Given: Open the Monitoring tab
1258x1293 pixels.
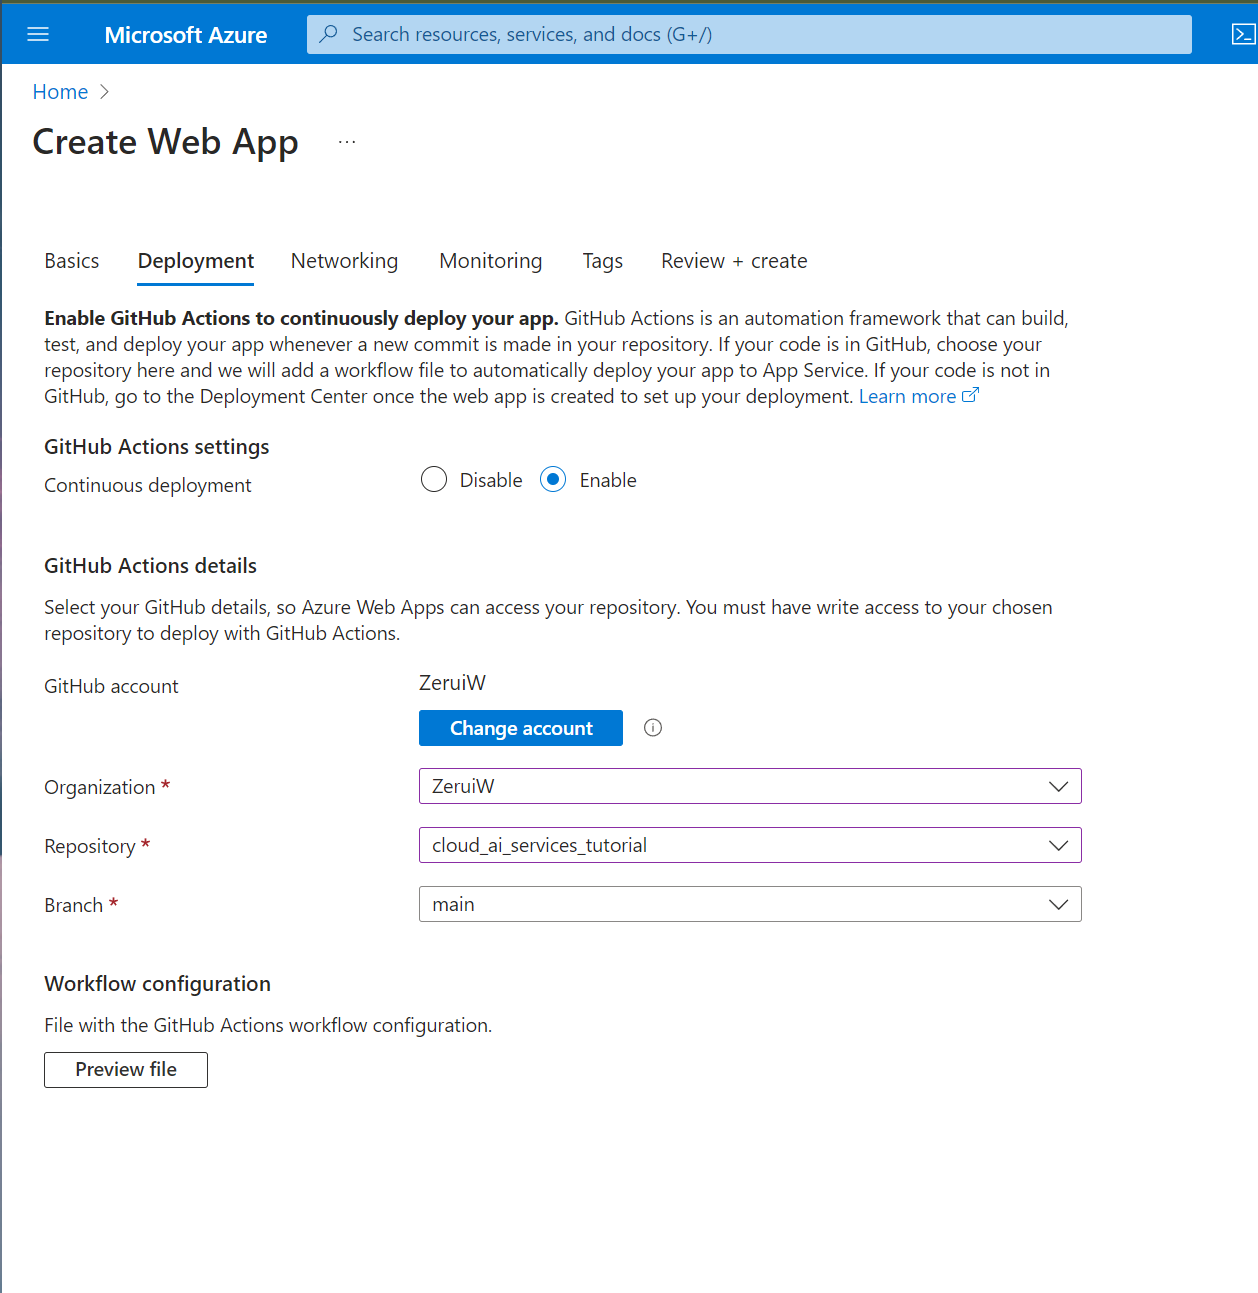Looking at the screenshot, I should tap(491, 261).
